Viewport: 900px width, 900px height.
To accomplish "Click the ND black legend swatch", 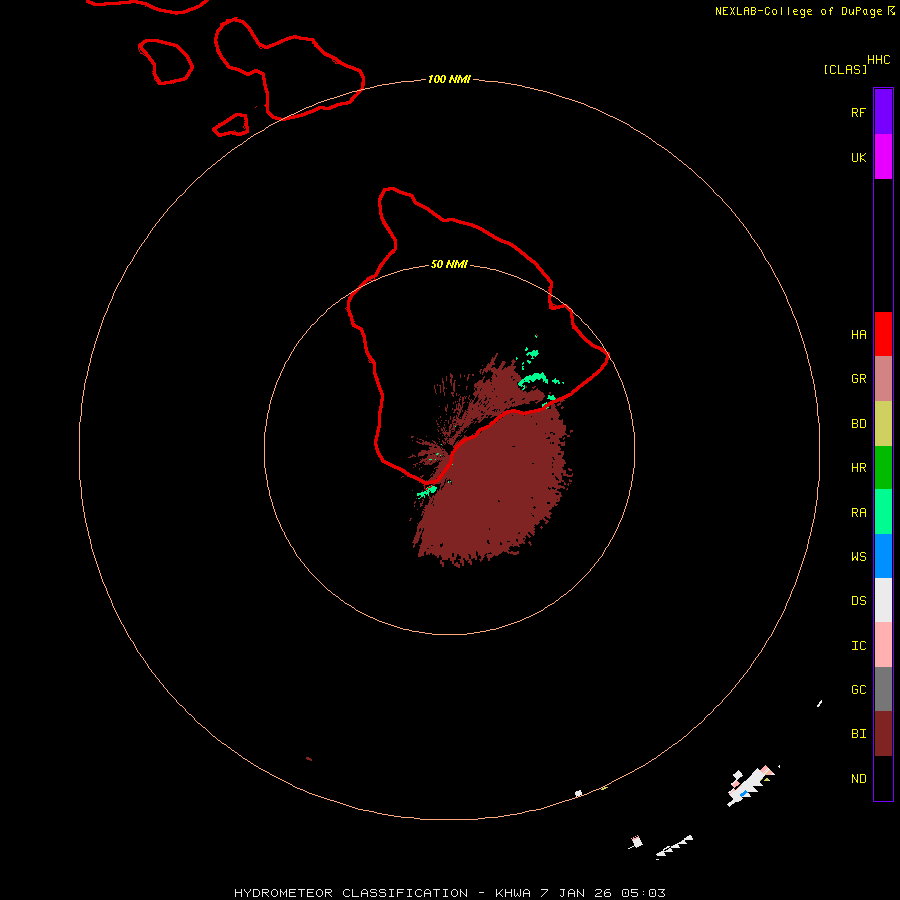I will click(x=883, y=778).
